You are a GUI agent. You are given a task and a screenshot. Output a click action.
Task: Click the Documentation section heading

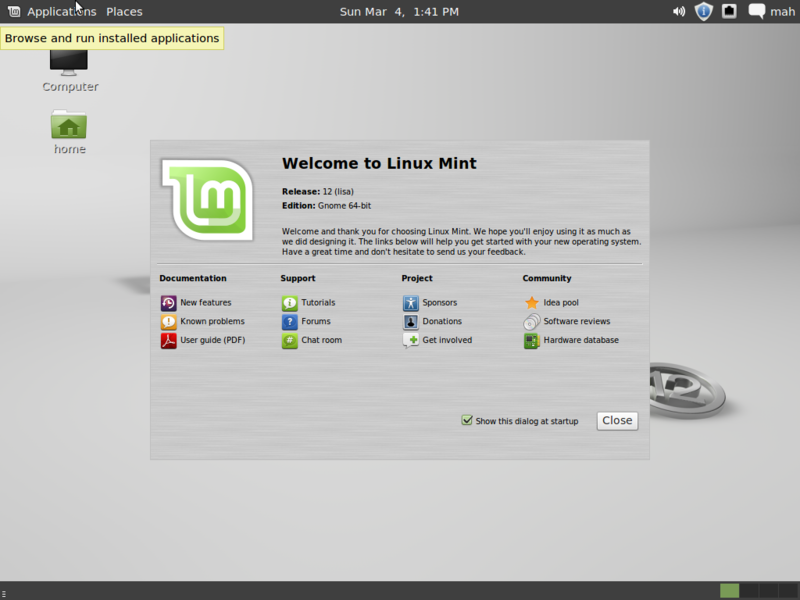193,278
